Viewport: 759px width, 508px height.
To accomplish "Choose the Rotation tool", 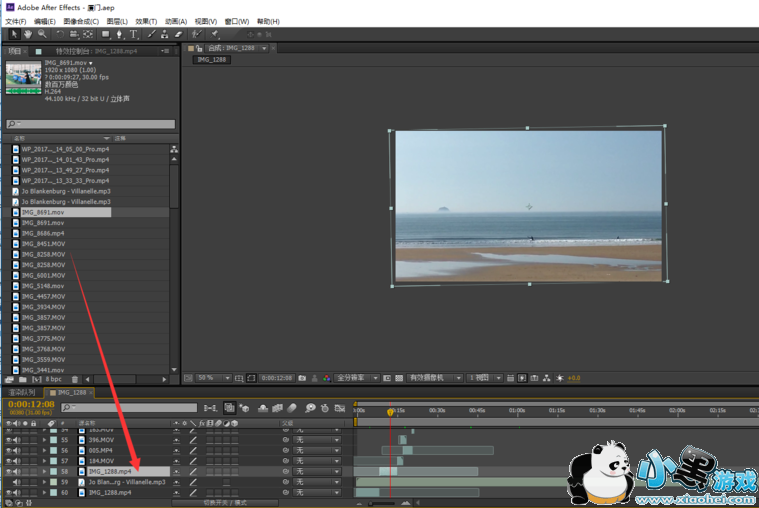I will (60, 34).
